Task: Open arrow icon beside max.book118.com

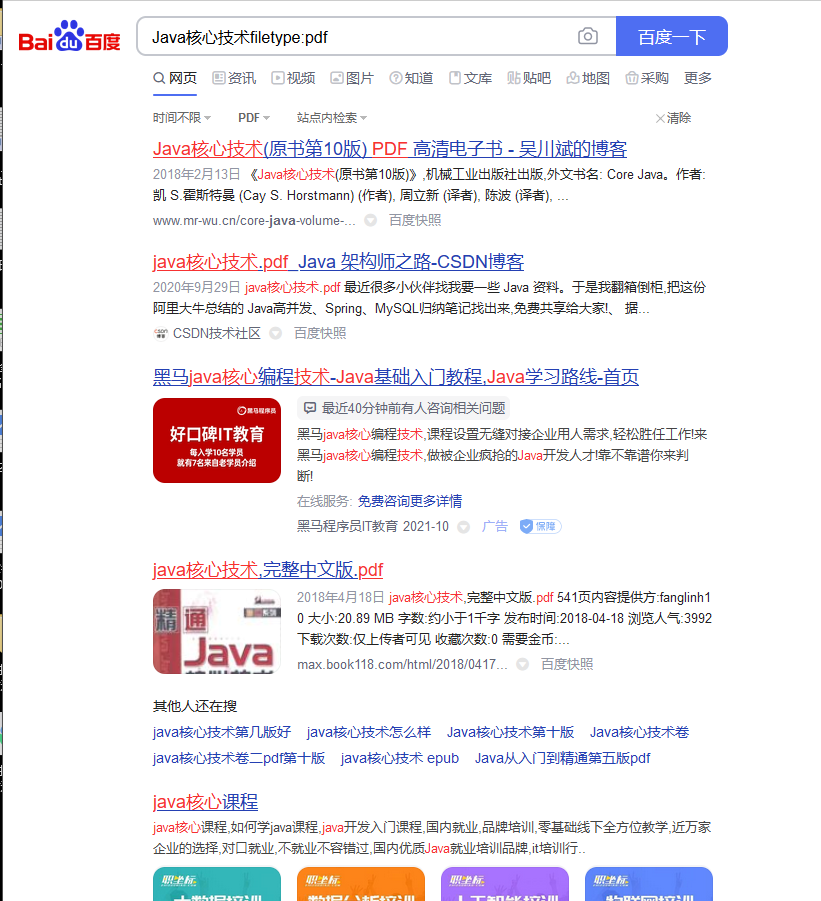Action: point(522,664)
